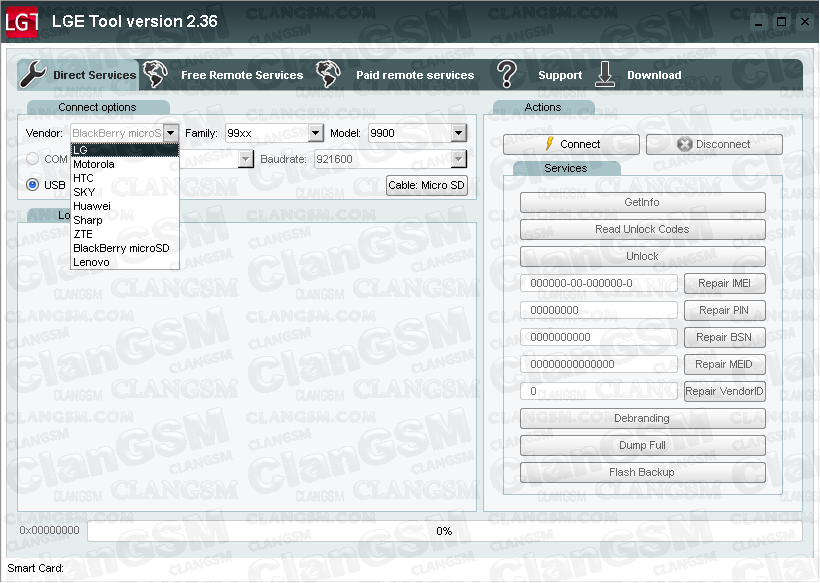Click Read Unlock Codes button
820x583 pixels.
point(642,229)
